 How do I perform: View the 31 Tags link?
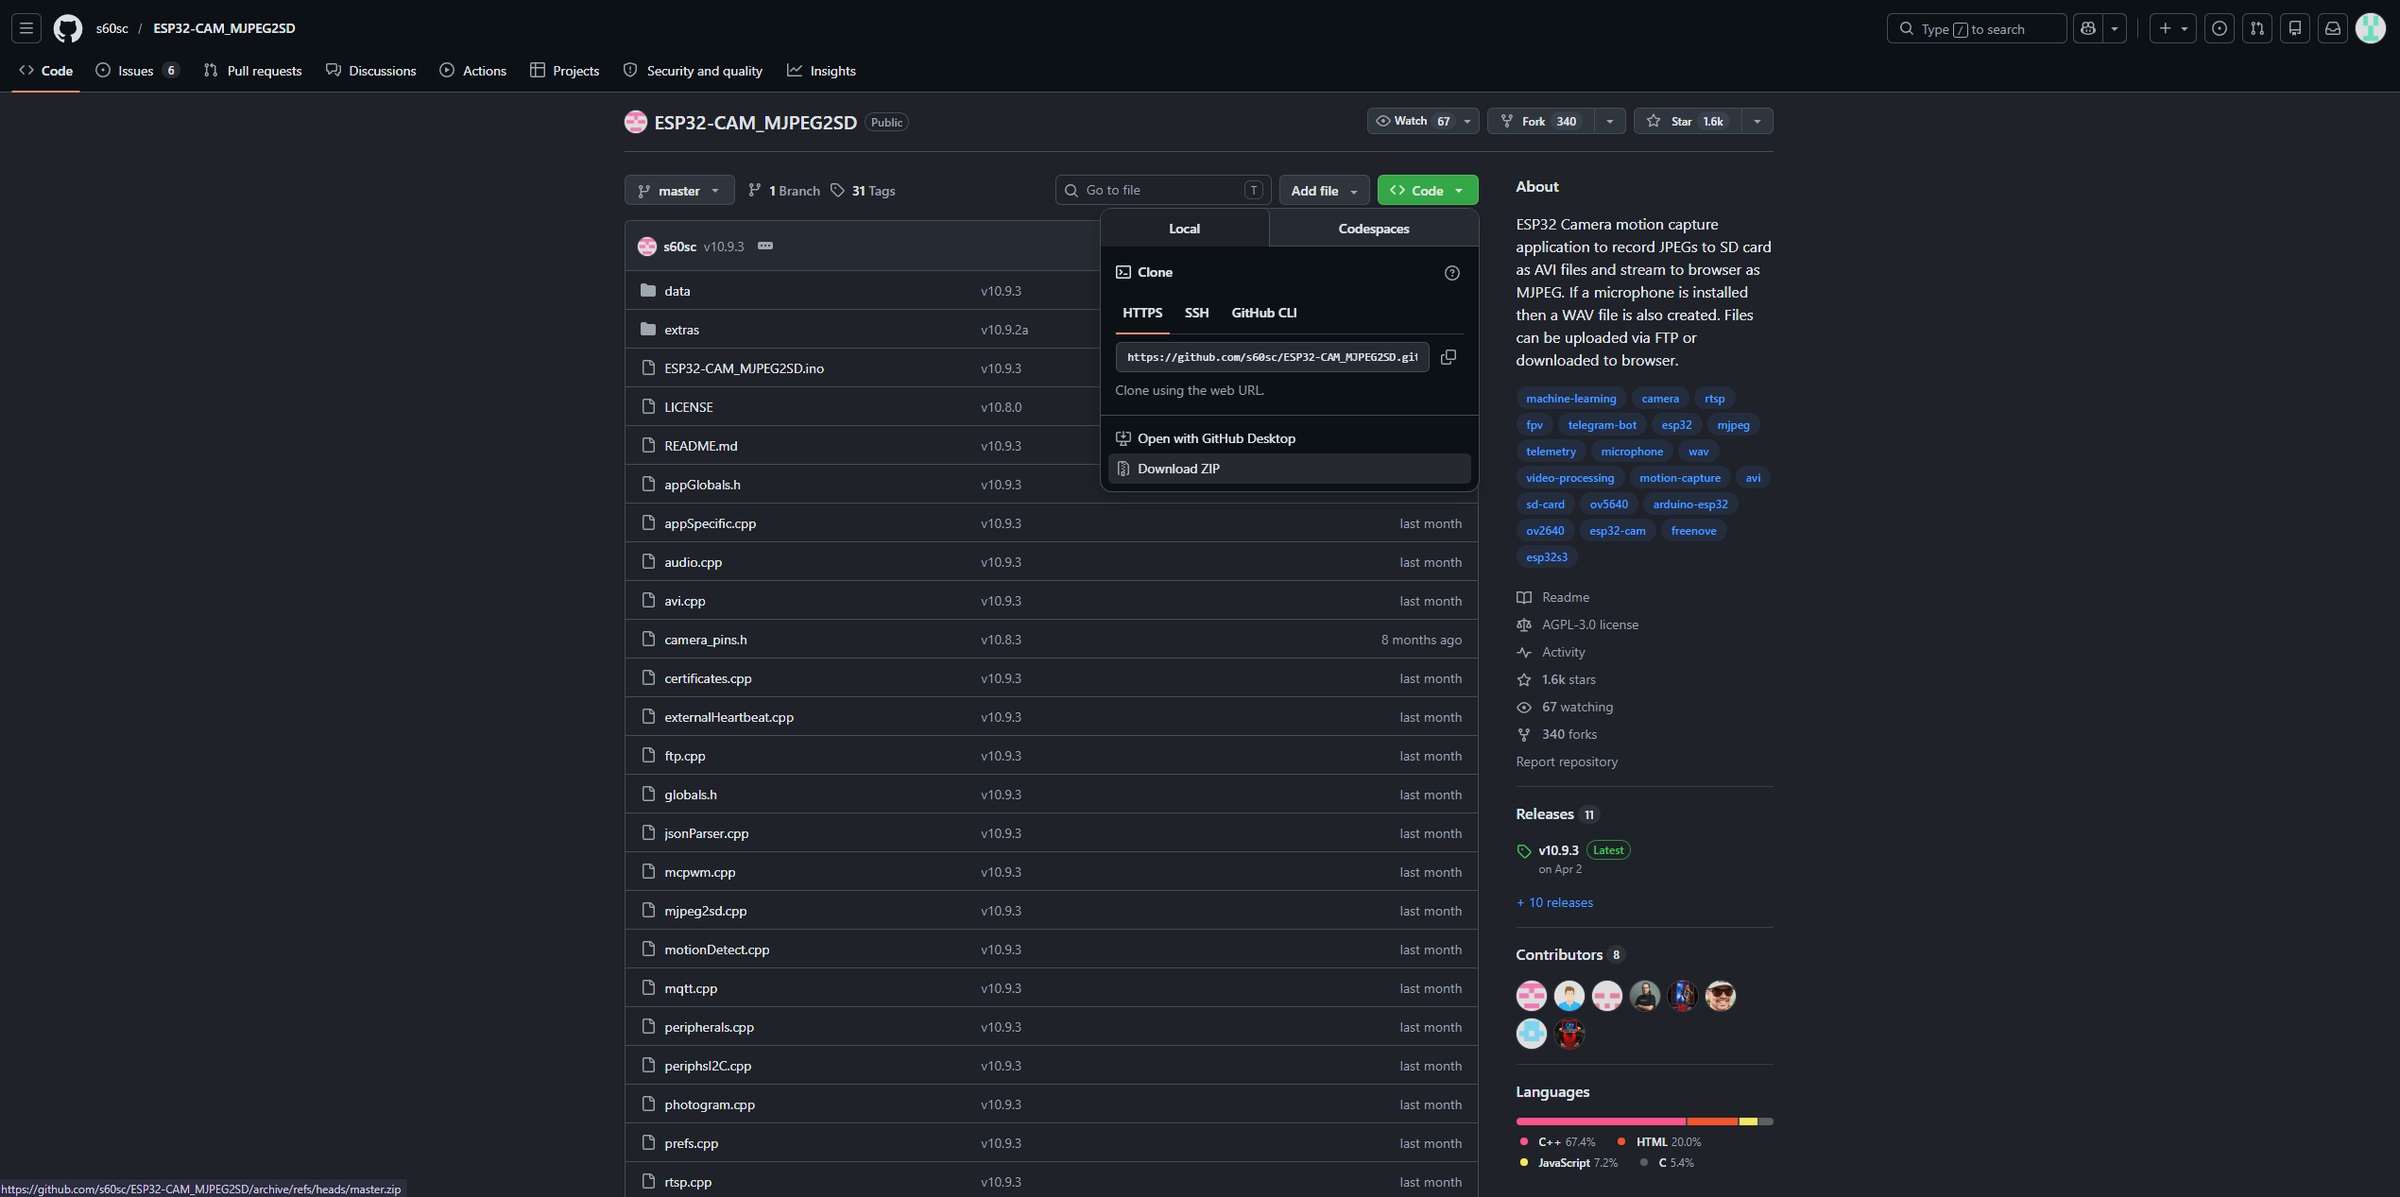(862, 190)
